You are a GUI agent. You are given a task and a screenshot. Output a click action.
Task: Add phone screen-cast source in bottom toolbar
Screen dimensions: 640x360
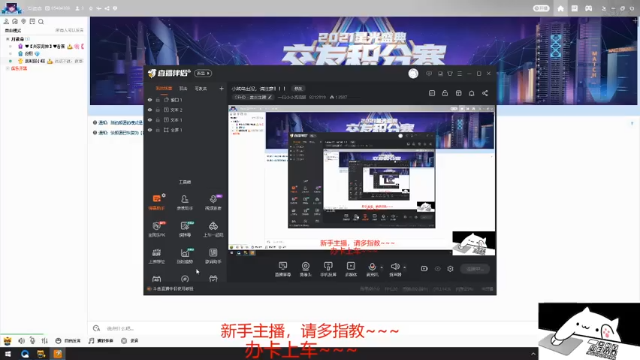click(328, 269)
